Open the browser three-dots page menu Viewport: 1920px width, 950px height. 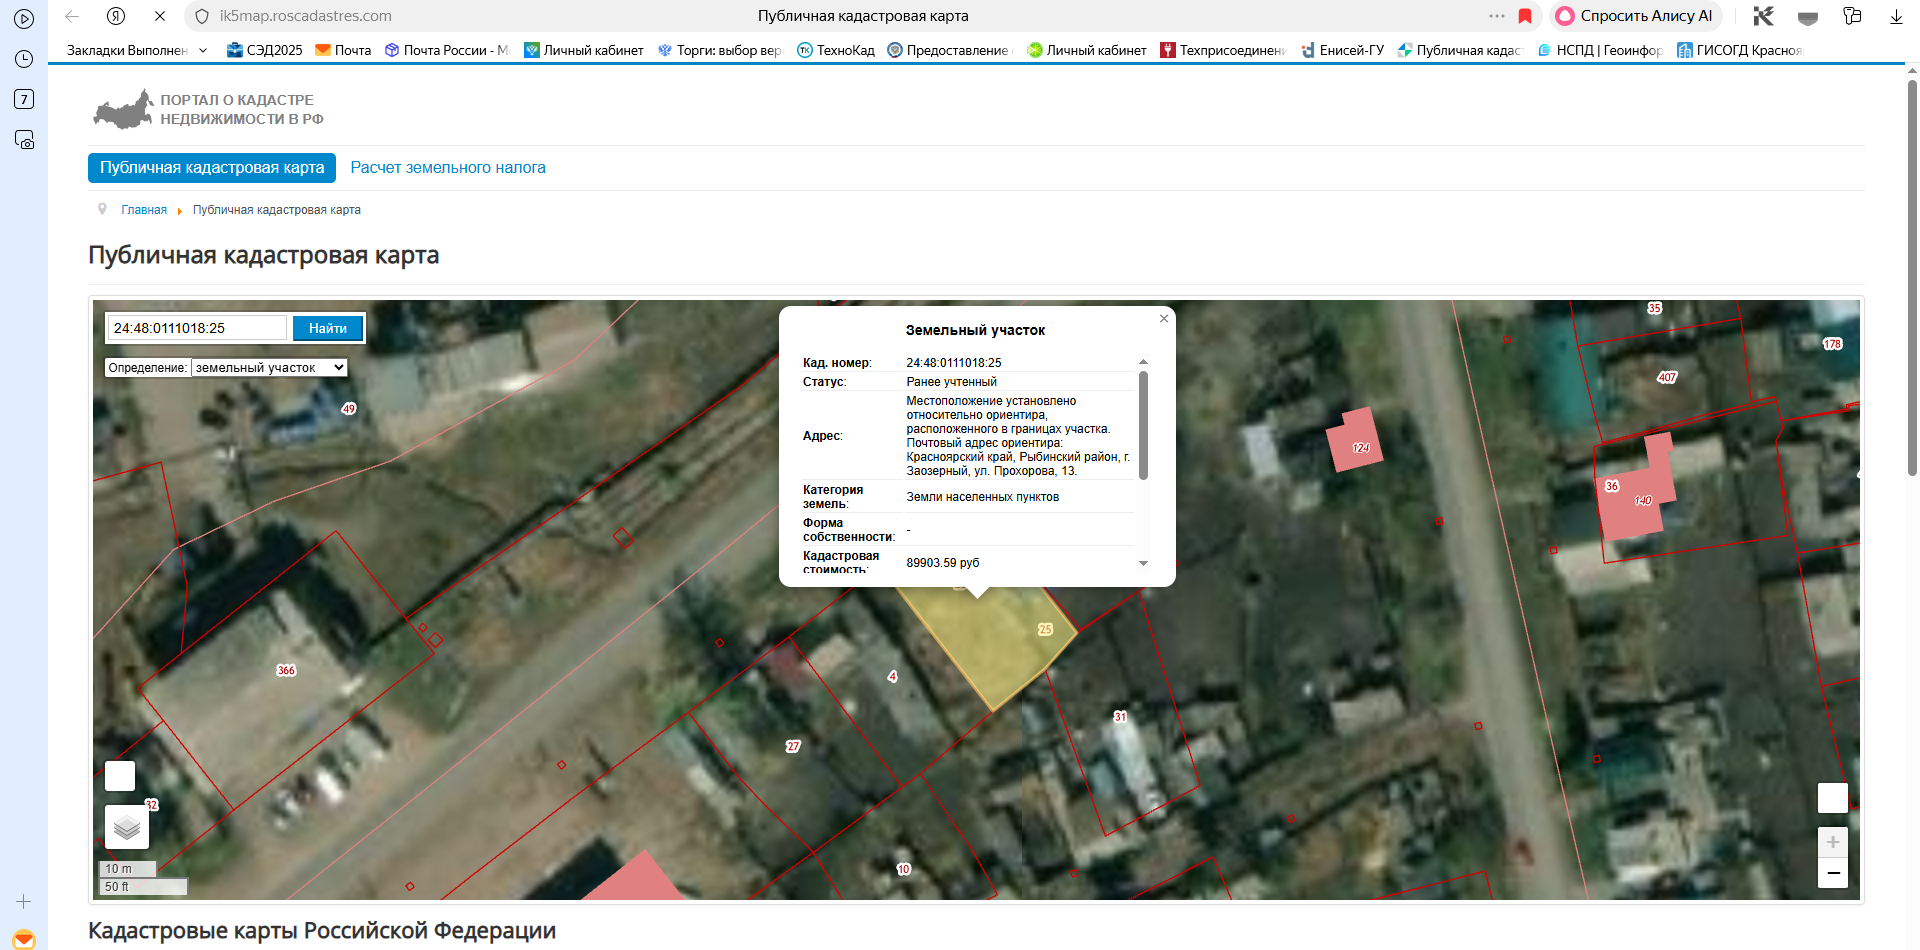coord(1496,16)
